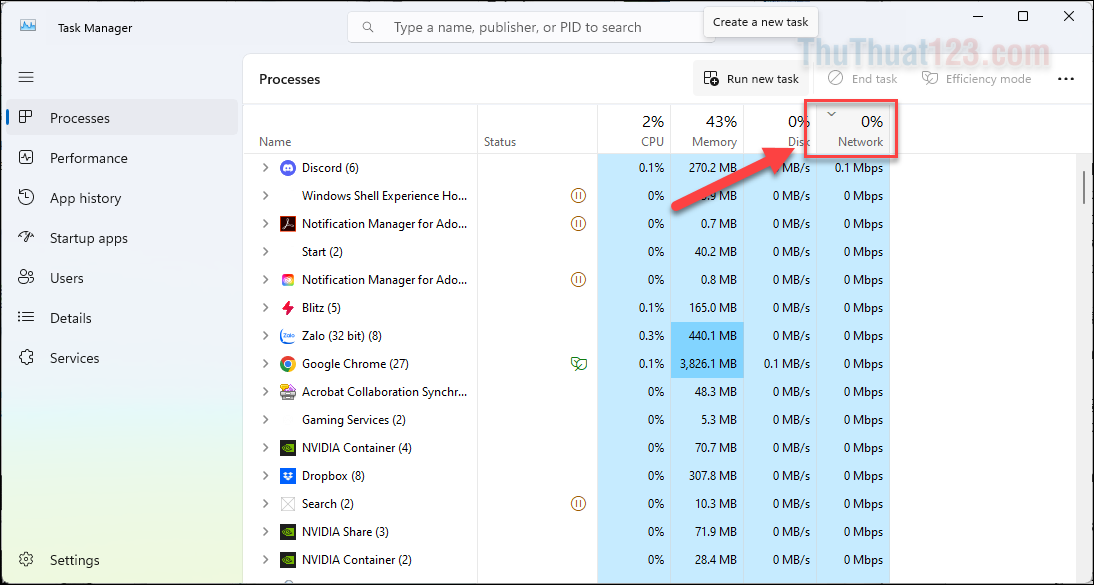Screen dimensions: 1094x585
Task: Click the Search process icon
Action: (x=287, y=503)
